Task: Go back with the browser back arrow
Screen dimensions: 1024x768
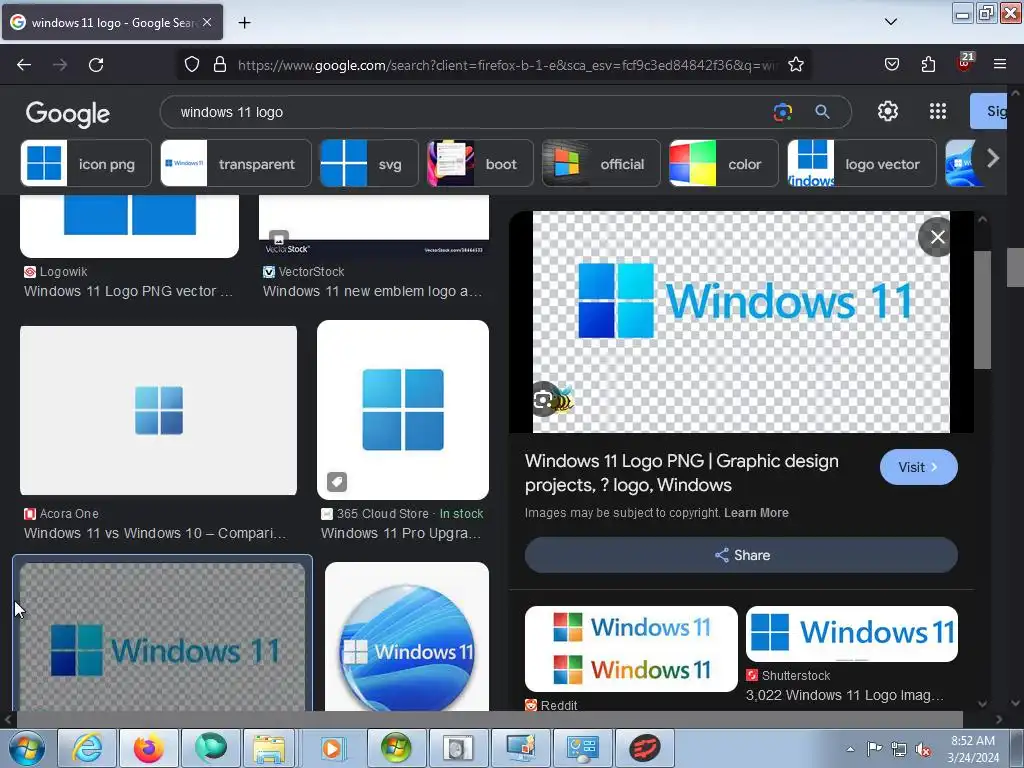Action: click(24, 65)
